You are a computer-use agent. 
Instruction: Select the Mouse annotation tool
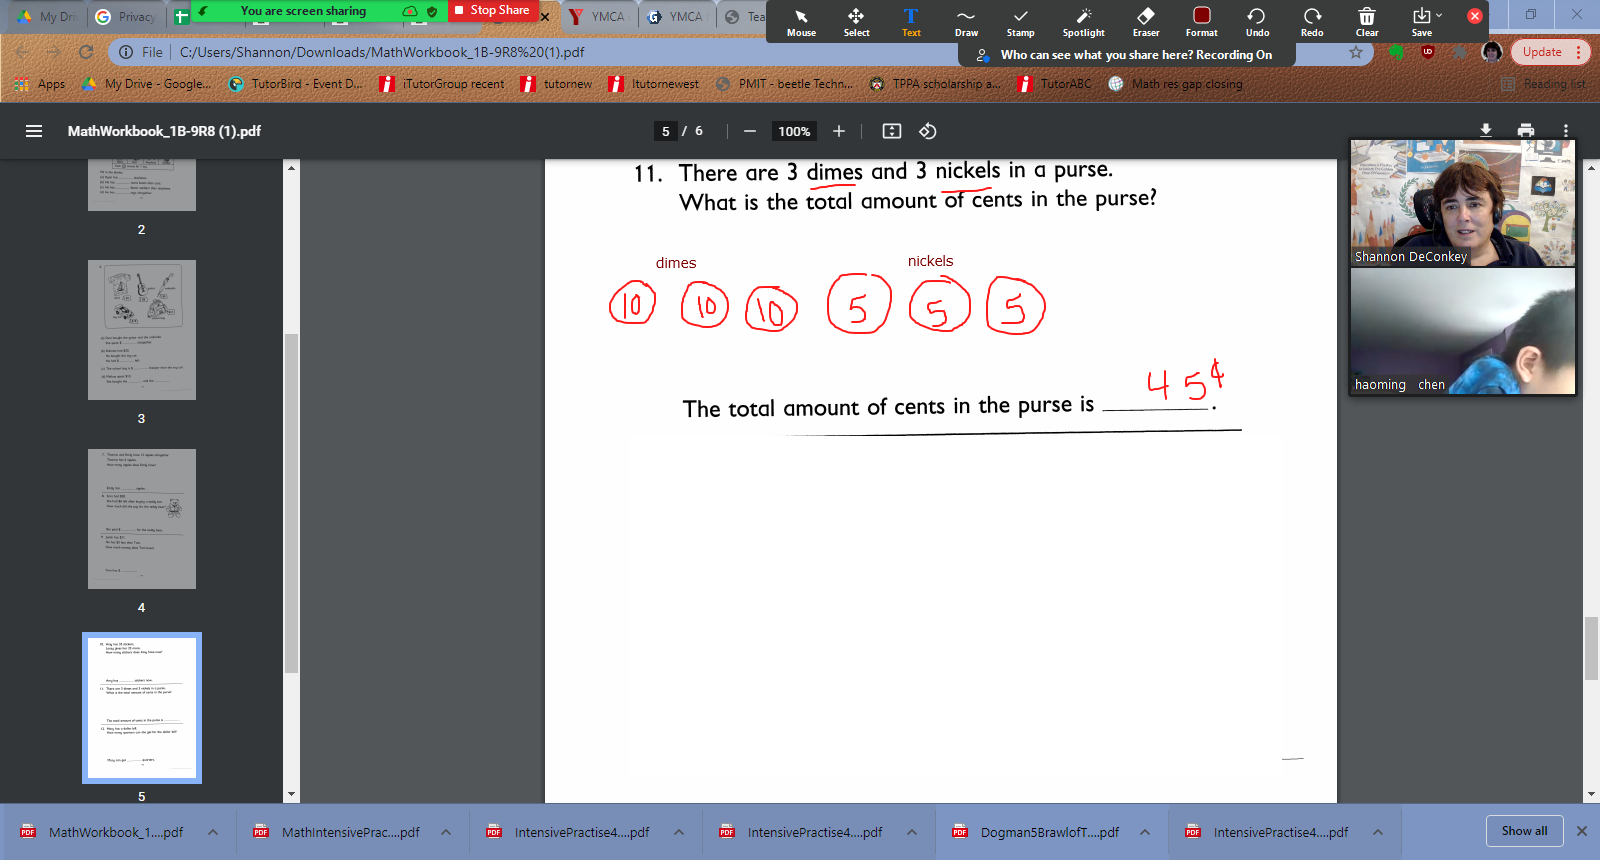click(801, 21)
